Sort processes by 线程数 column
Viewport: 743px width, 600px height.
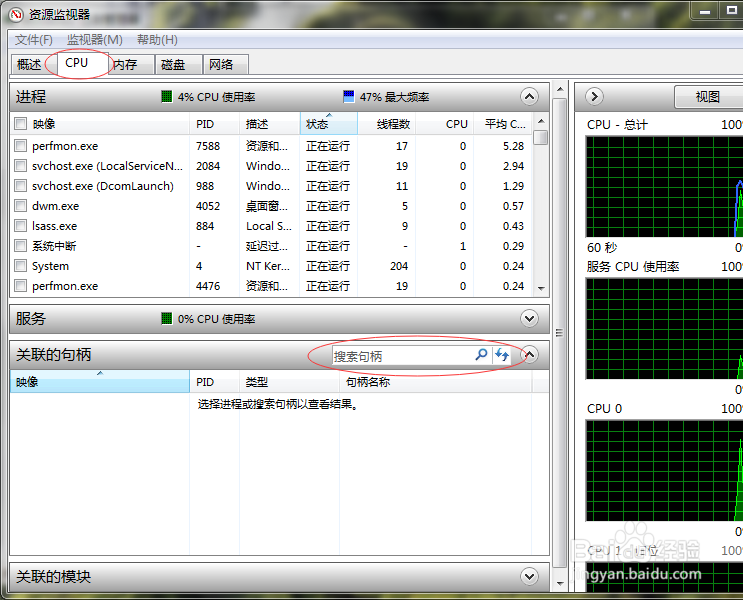point(387,124)
